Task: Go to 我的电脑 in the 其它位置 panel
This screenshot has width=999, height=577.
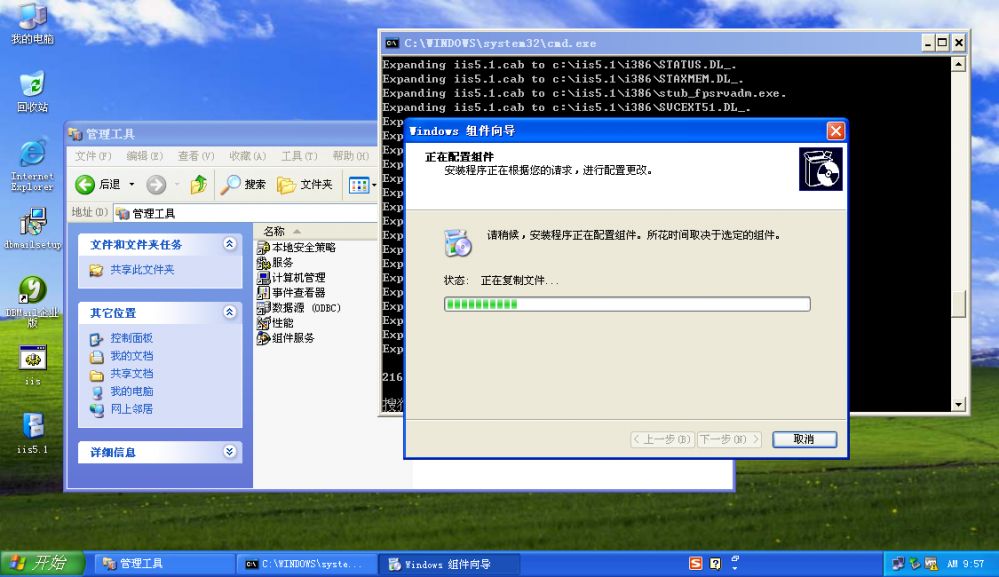Action: (131, 392)
